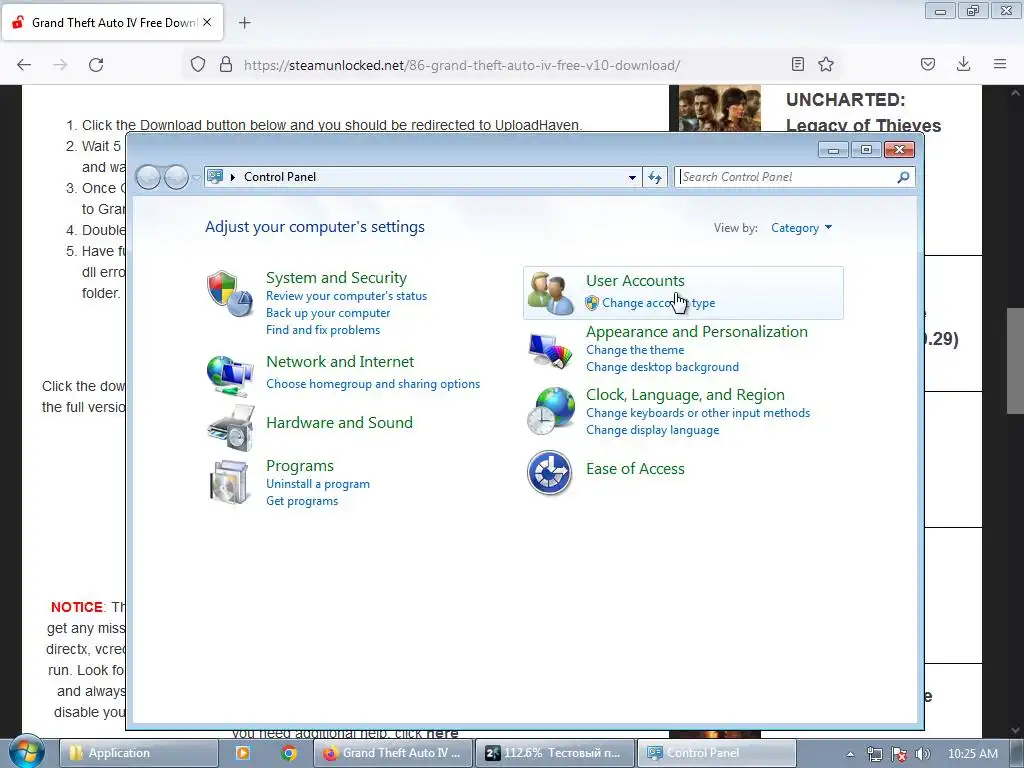Image resolution: width=1024 pixels, height=768 pixels.
Task: Click Change keyboards or other input methods
Action: [x=697, y=413]
